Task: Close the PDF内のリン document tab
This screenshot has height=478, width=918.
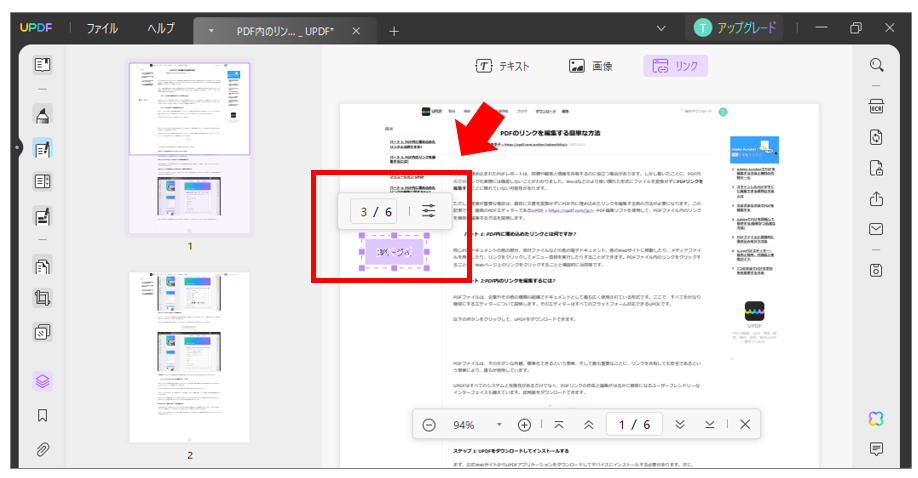Action: pos(356,31)
